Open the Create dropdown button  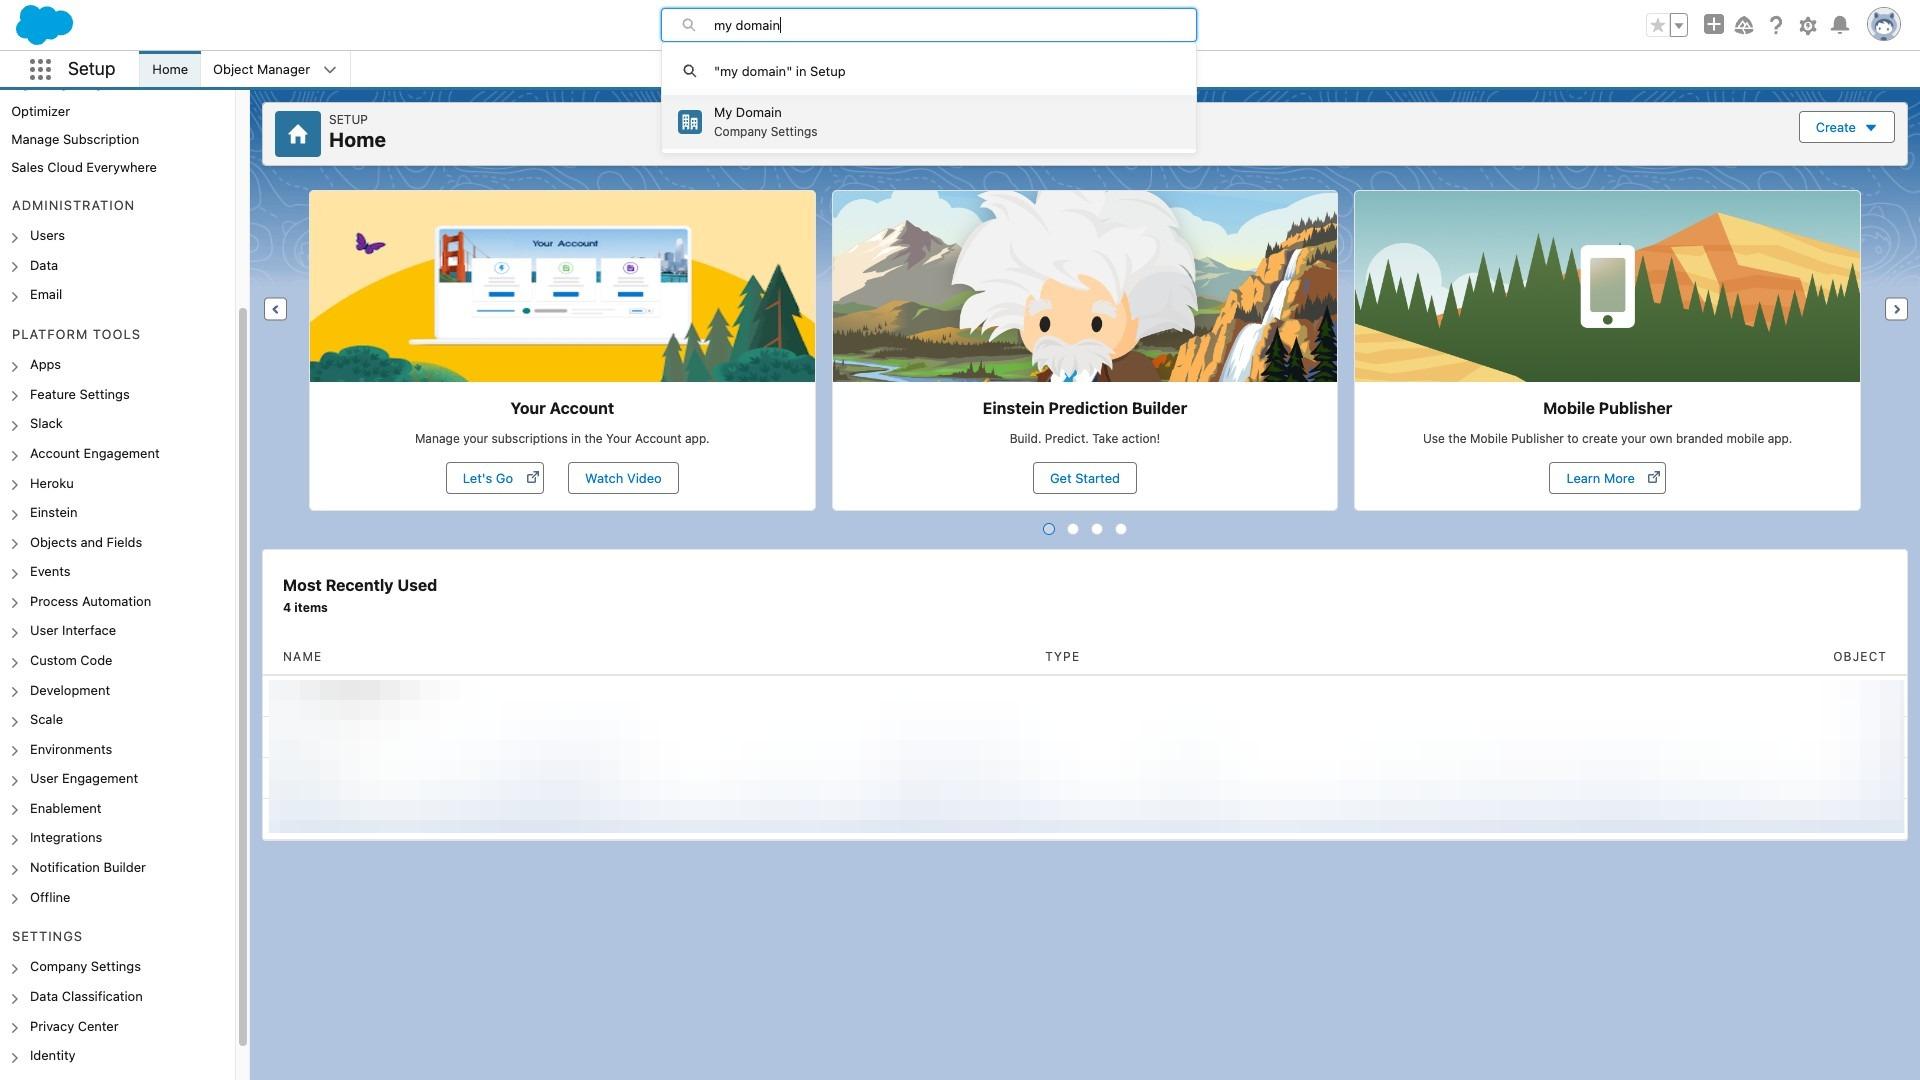(1846, 127)
